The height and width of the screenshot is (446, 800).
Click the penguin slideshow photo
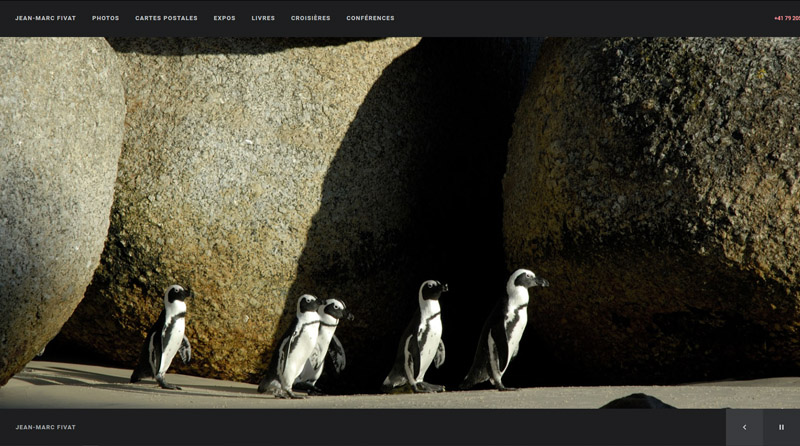400,222
